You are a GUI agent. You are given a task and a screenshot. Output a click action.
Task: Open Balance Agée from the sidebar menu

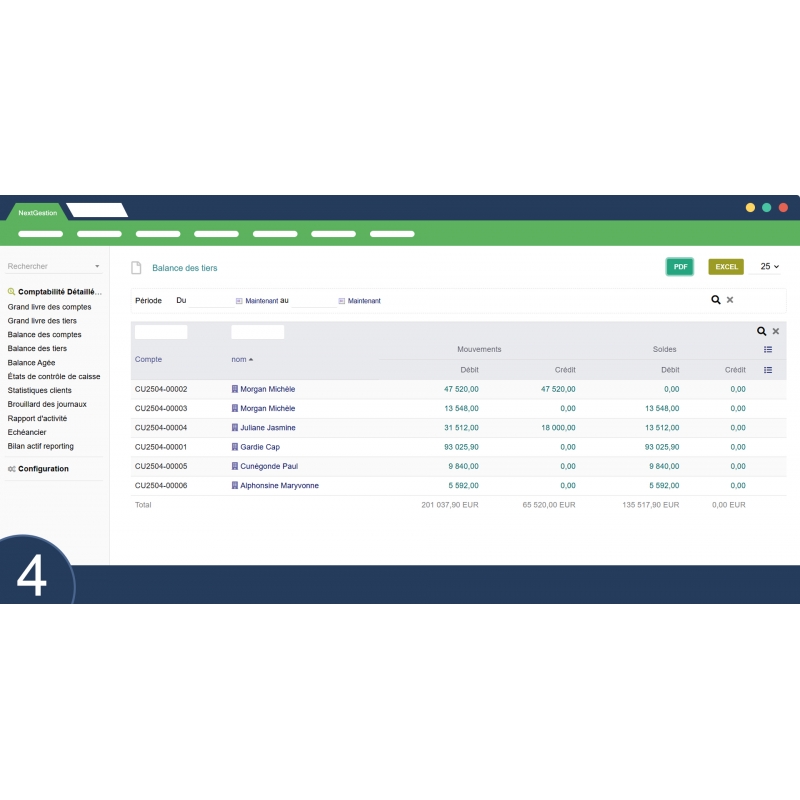32,362
